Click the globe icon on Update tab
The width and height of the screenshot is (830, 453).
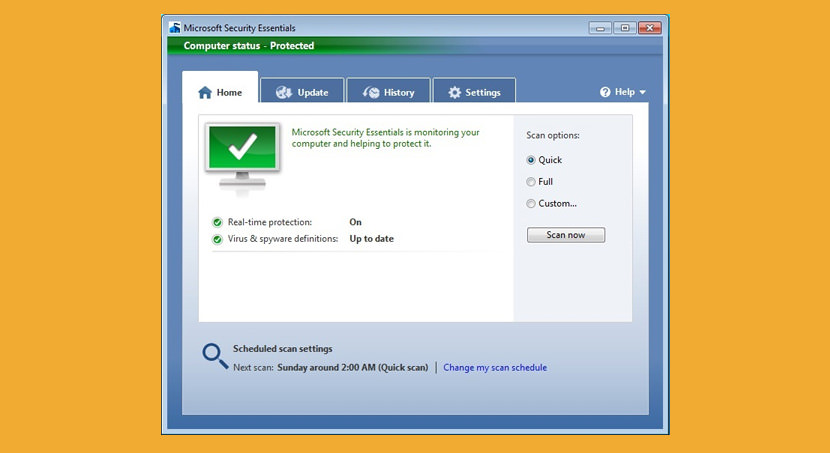click(x=284, y=93)
